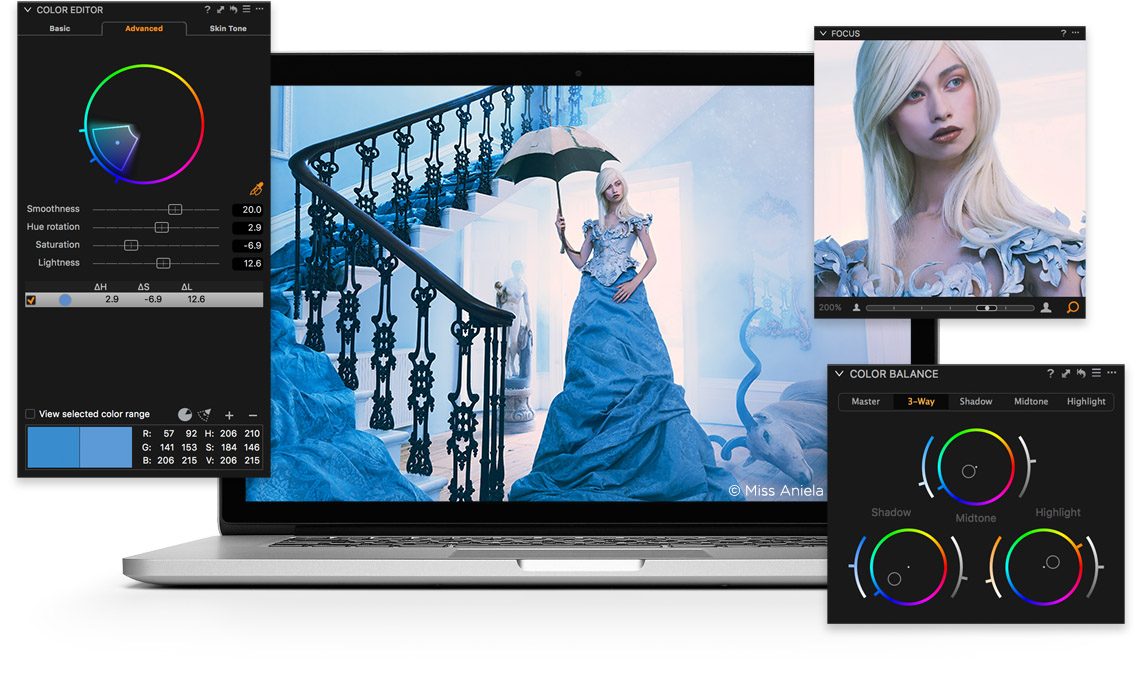
Task: Open the Color Balance presets list icon
Action: [x=1096, y=373]
